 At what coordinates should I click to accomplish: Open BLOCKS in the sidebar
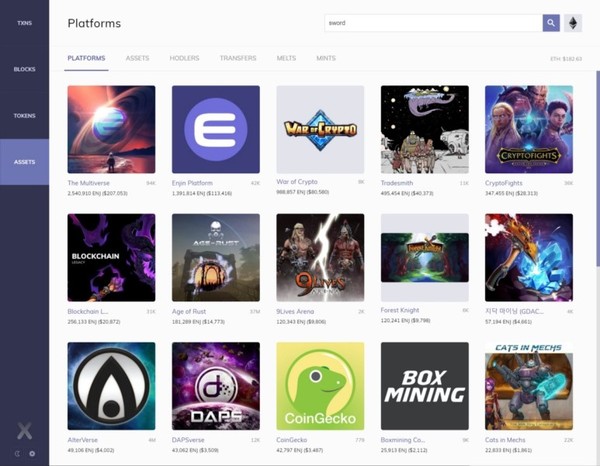pos(24,69)
